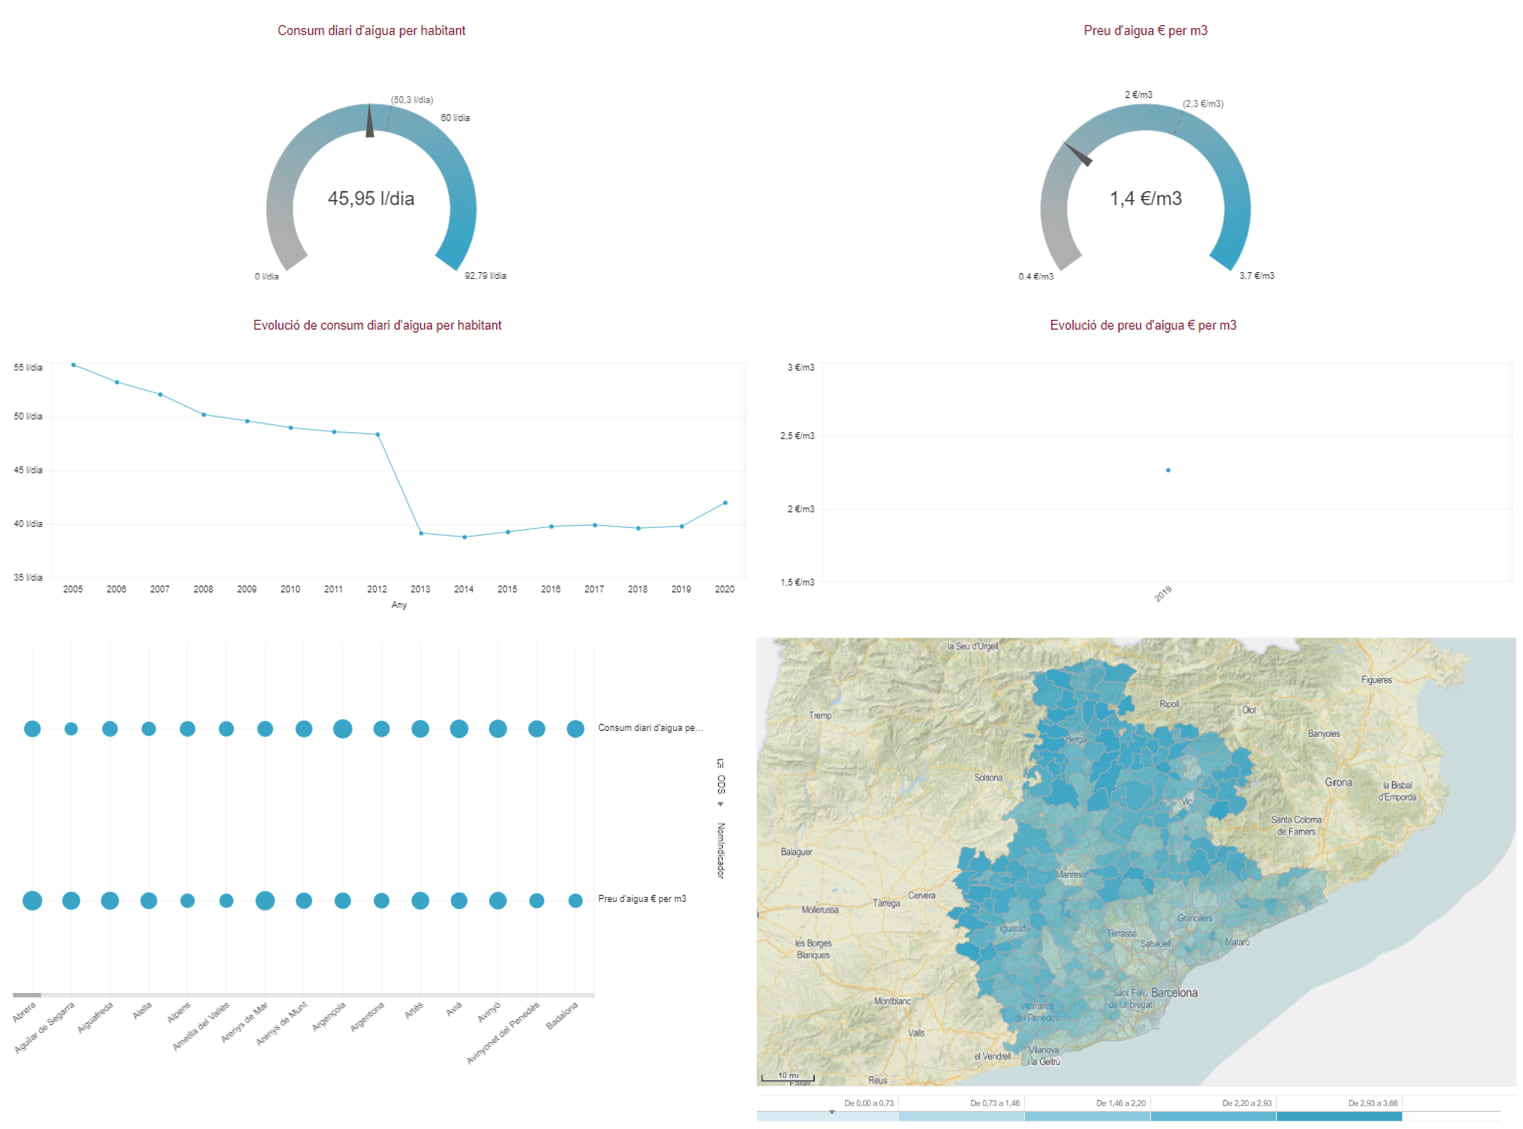Select the Badalona dot in Preu d'aigua row
Image resolution: width=1523 pixels, height=1129 pixels.
tap(575, 901)
